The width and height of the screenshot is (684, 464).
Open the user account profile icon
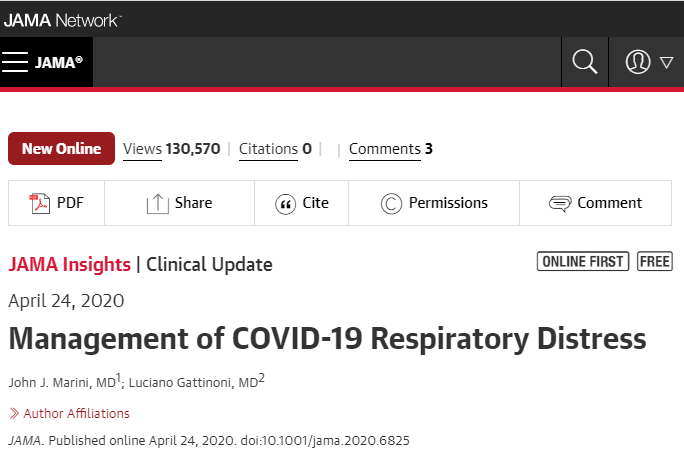click(x=638, y=62)
